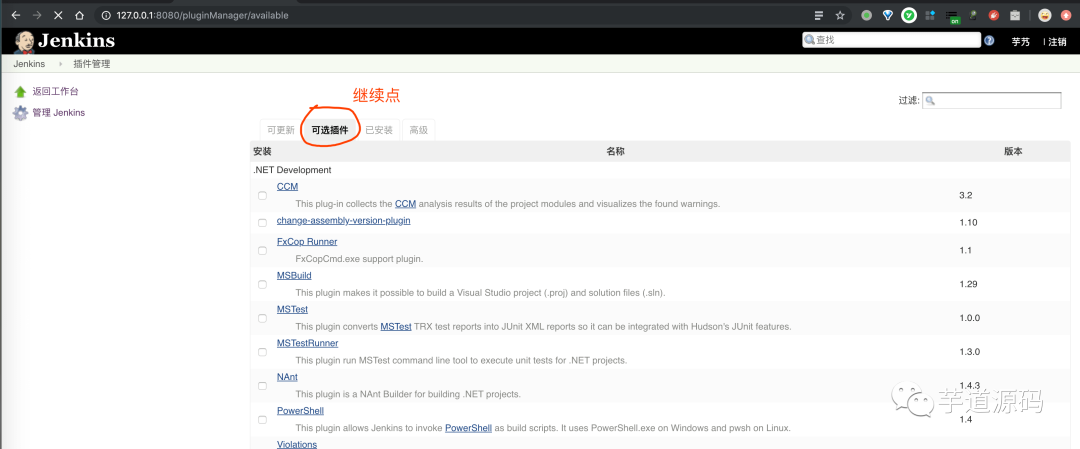1080x449 pixels.
Task: Open the 已安装 tab
Action: (379, 130)
